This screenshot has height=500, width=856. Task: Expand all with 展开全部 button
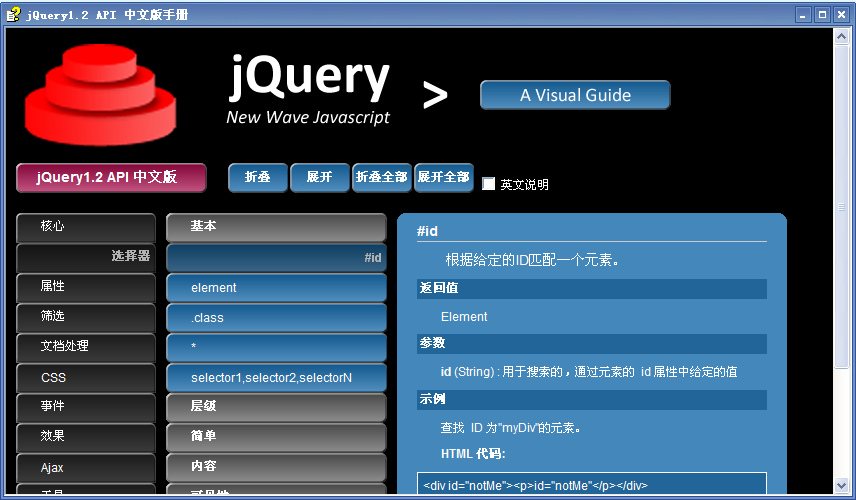coord(444,177)
